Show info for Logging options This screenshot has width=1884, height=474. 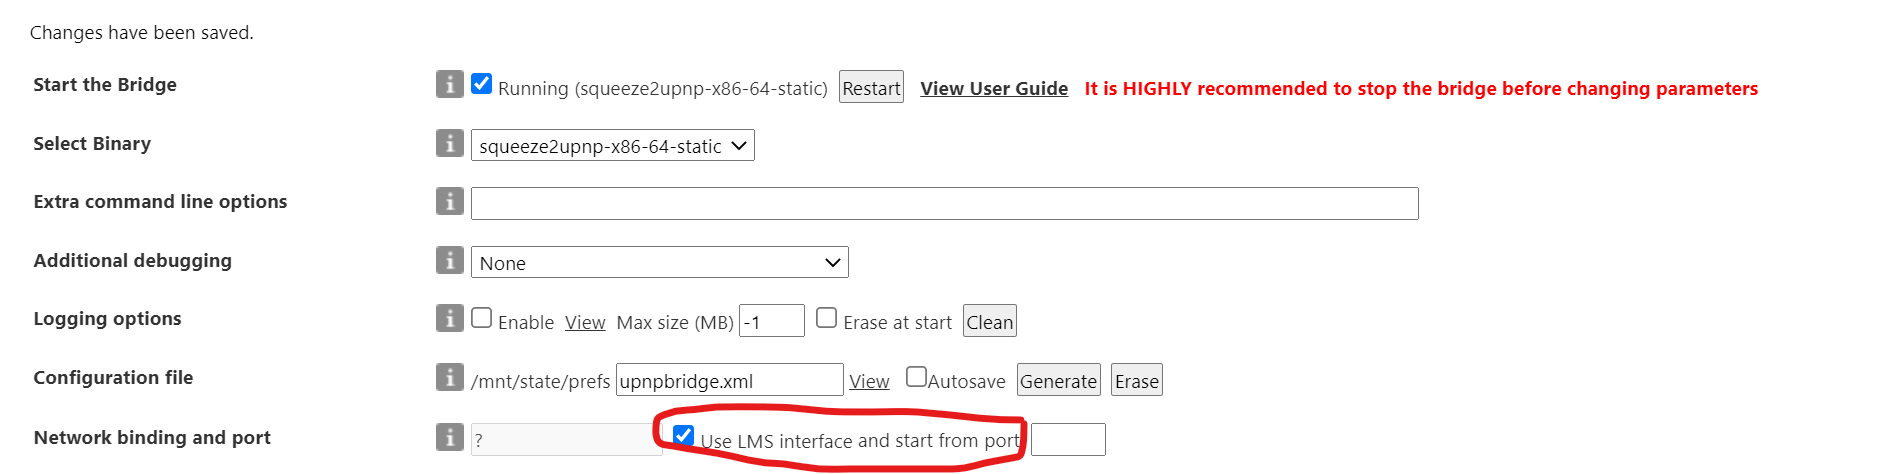(449, 319)
